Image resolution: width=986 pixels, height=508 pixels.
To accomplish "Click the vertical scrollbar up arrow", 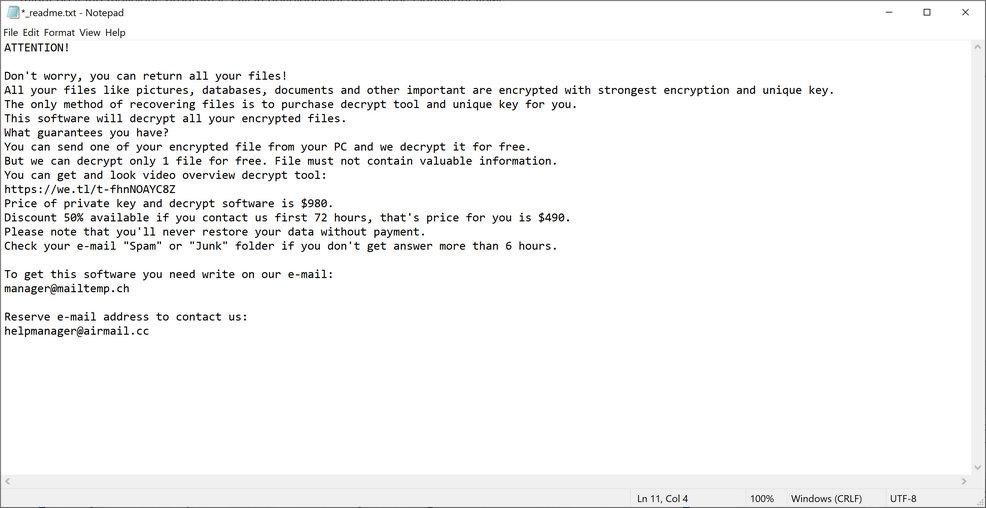I will (978, 47).
